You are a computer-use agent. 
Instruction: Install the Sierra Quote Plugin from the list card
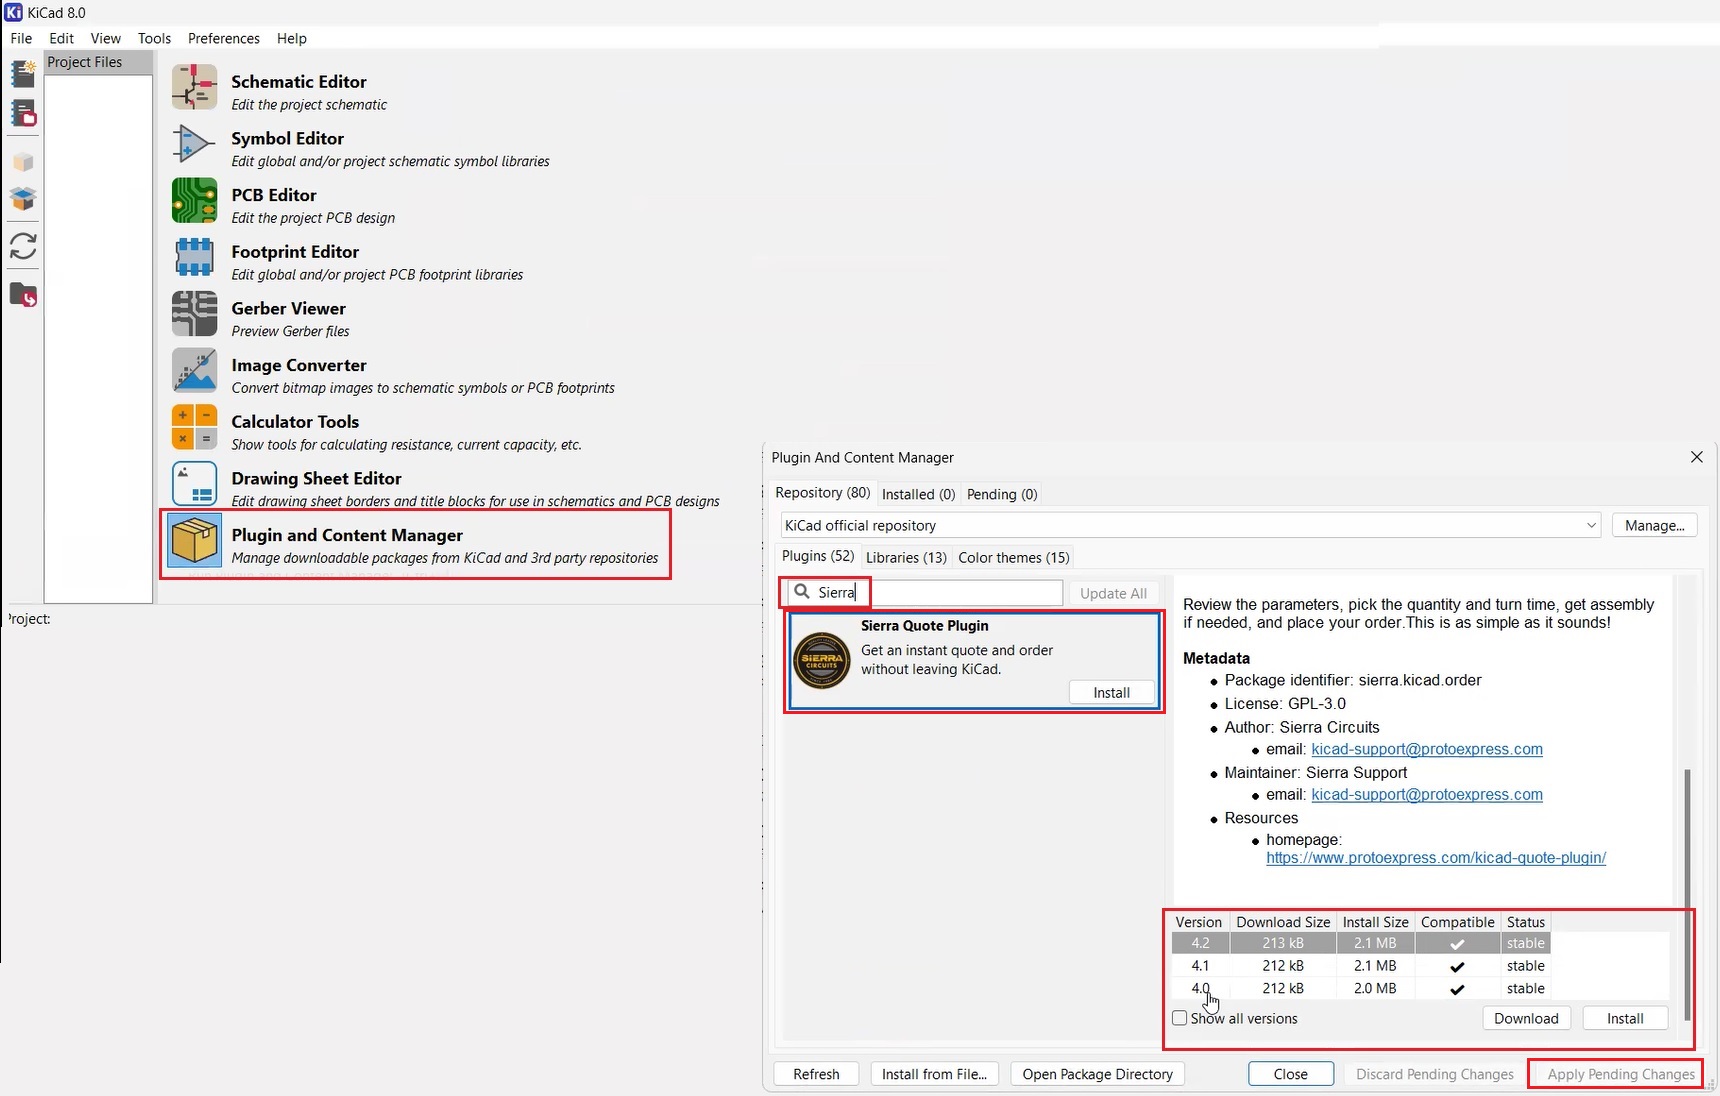tap(1111, 692)
